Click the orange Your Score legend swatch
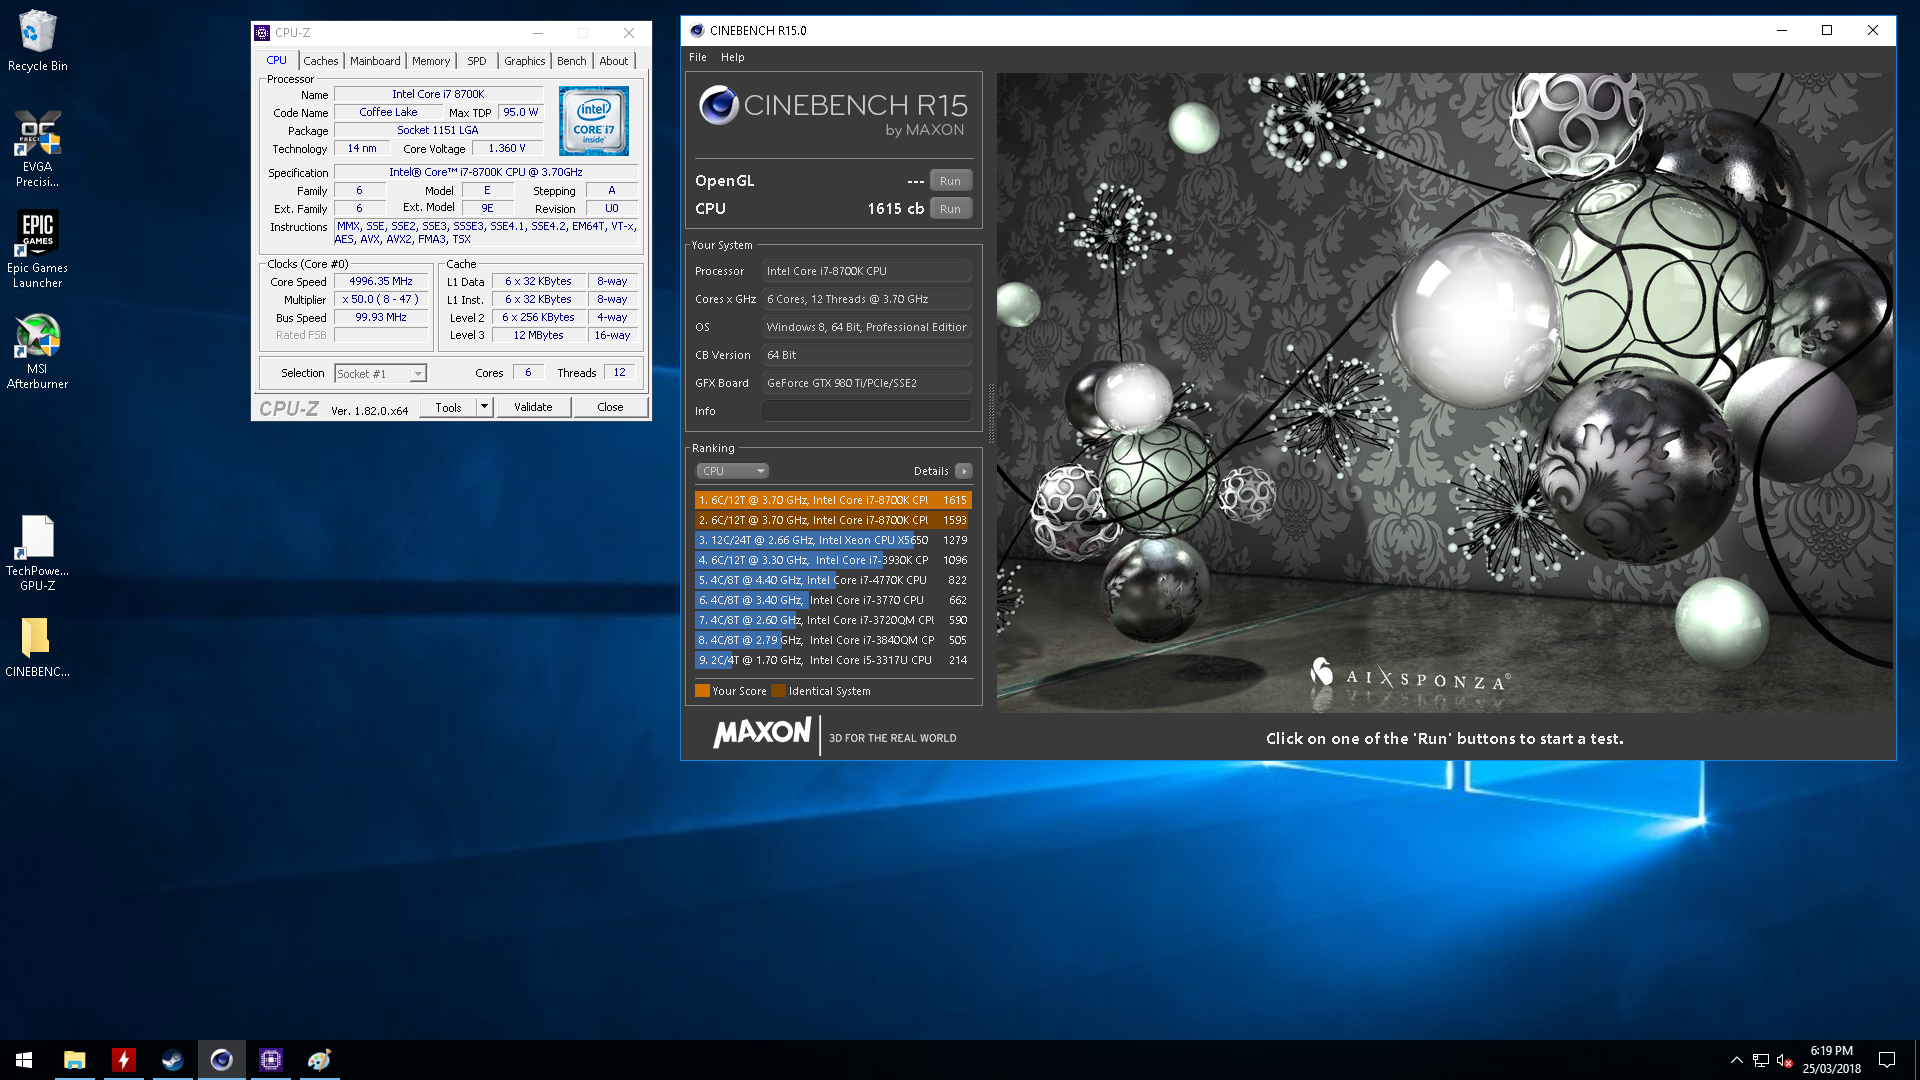 click(x=702, y=691)
